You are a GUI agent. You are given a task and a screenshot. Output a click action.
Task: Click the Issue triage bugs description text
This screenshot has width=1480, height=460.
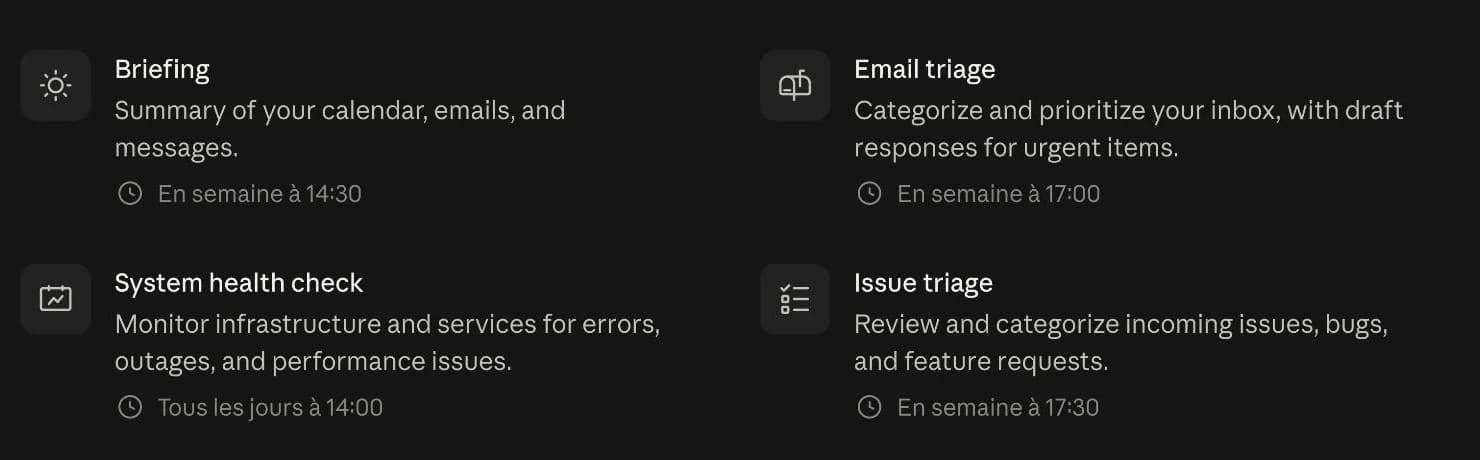1121,342
